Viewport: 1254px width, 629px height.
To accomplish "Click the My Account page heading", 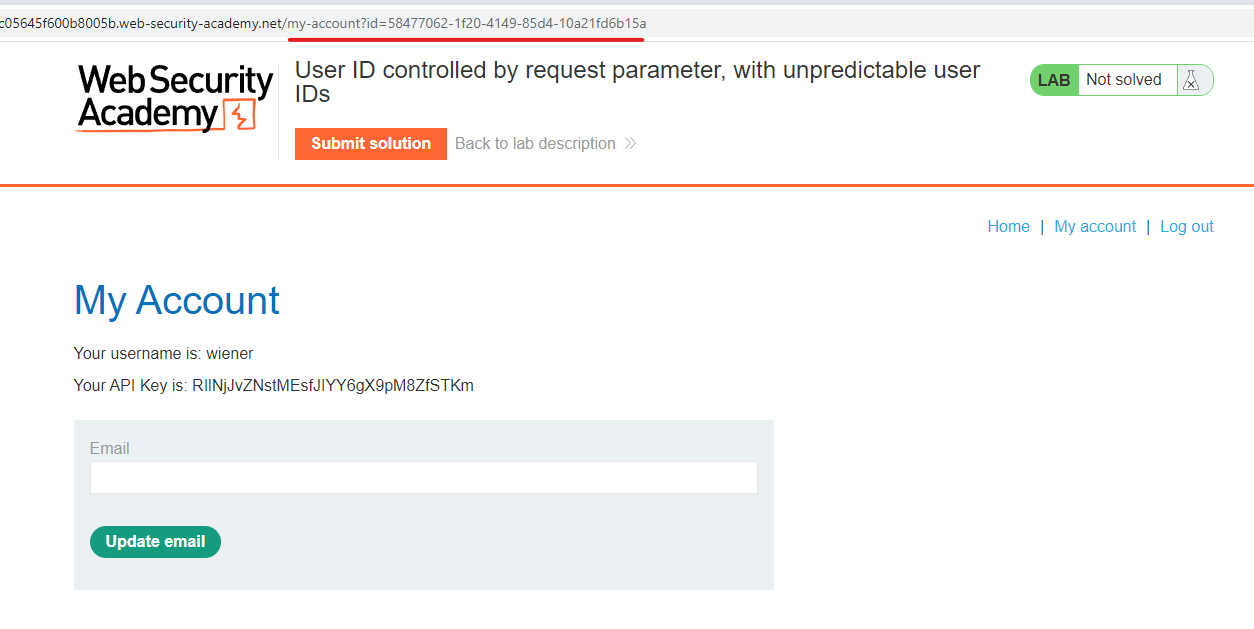I will pos(177,300).
